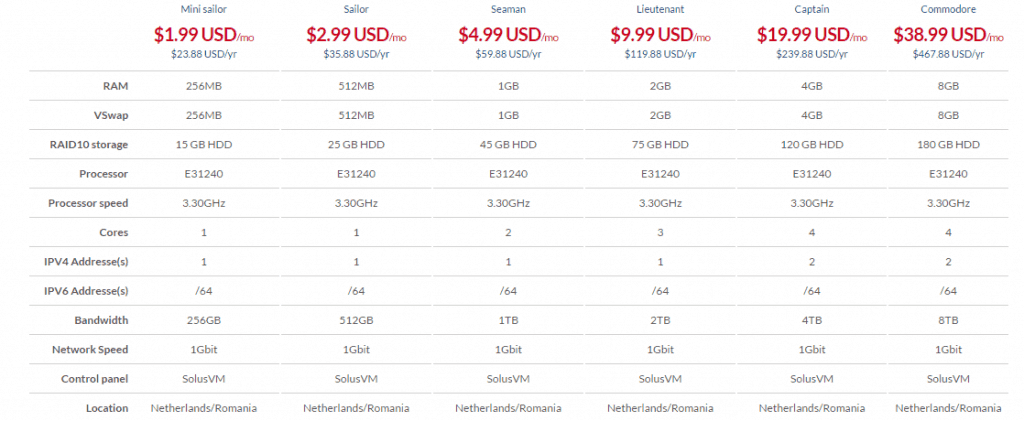Click the 2GB RAM Lieutenant cell
1024x421 pixels.
click(660, 86)
